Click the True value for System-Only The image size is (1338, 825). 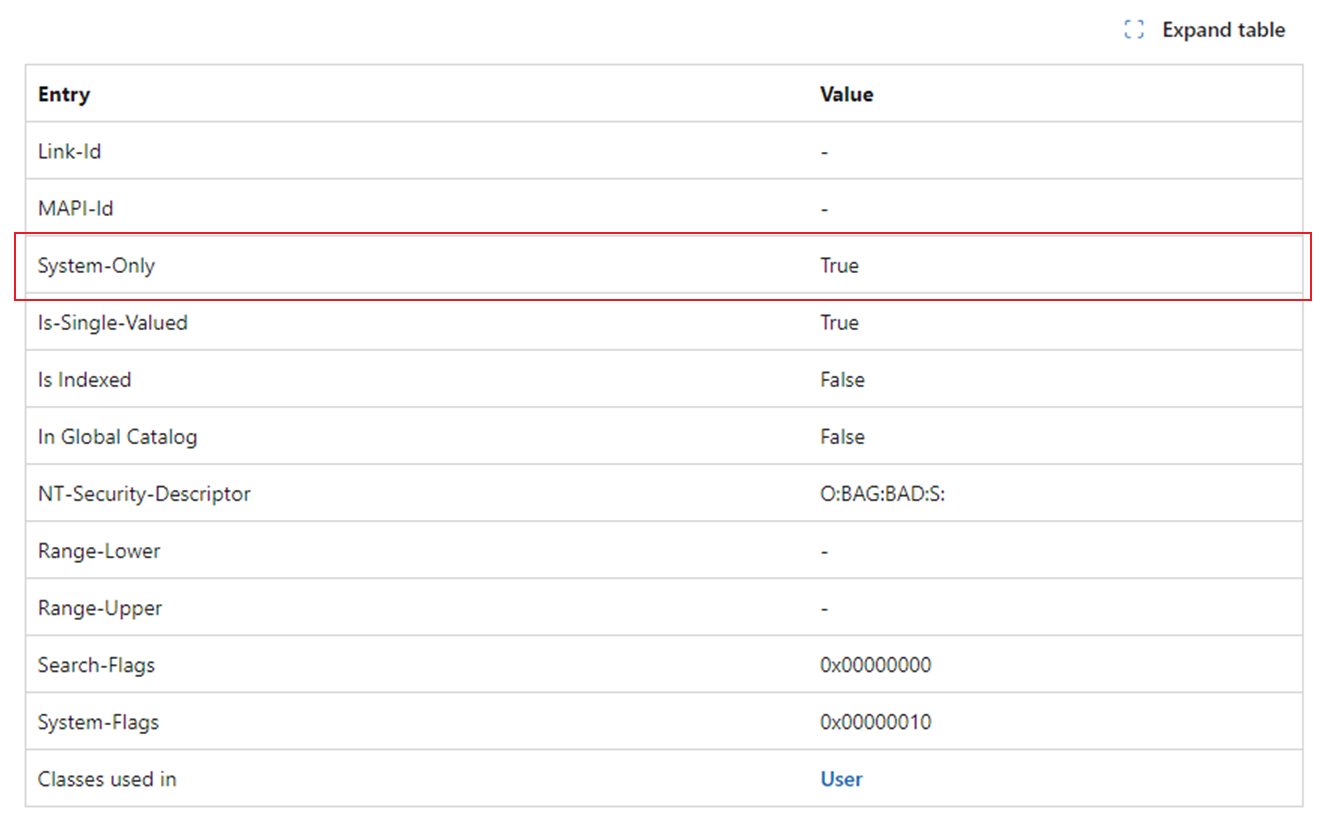[839, 265]
